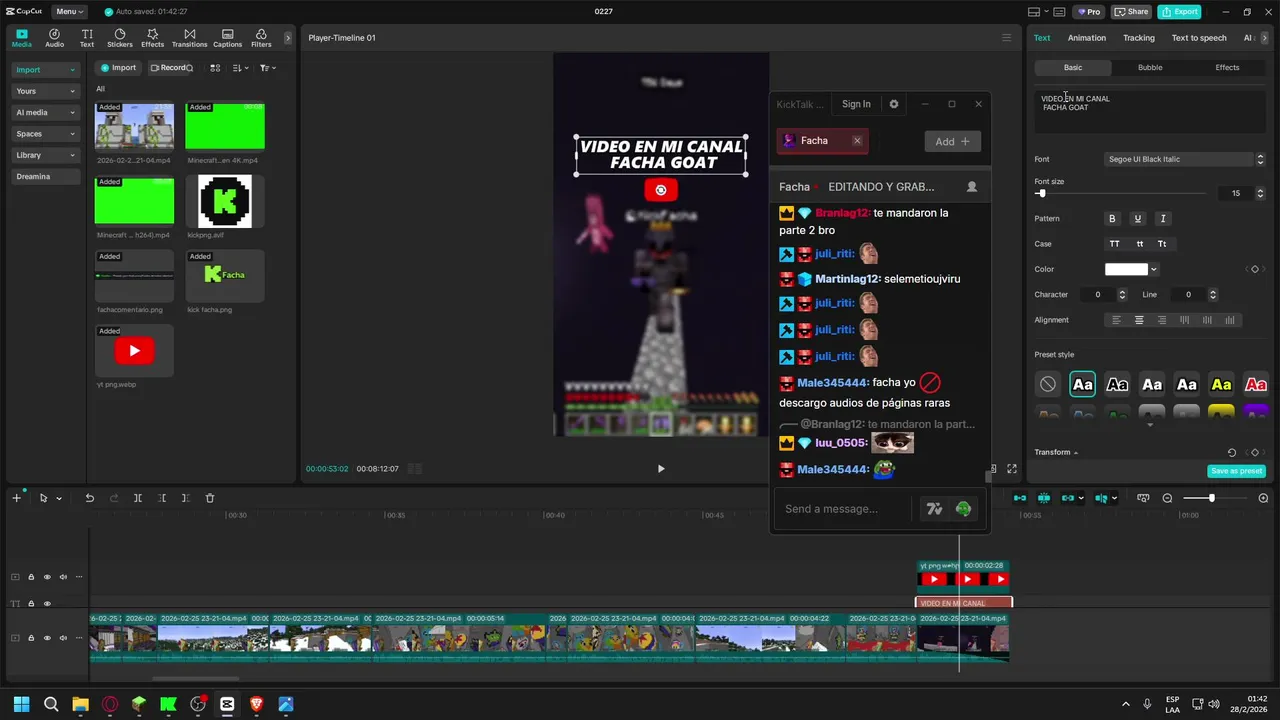Click the zoom in timeline magnifier
This screenshot has width=1280, height=720.
pyautogui.click(x=1263, y=498)
